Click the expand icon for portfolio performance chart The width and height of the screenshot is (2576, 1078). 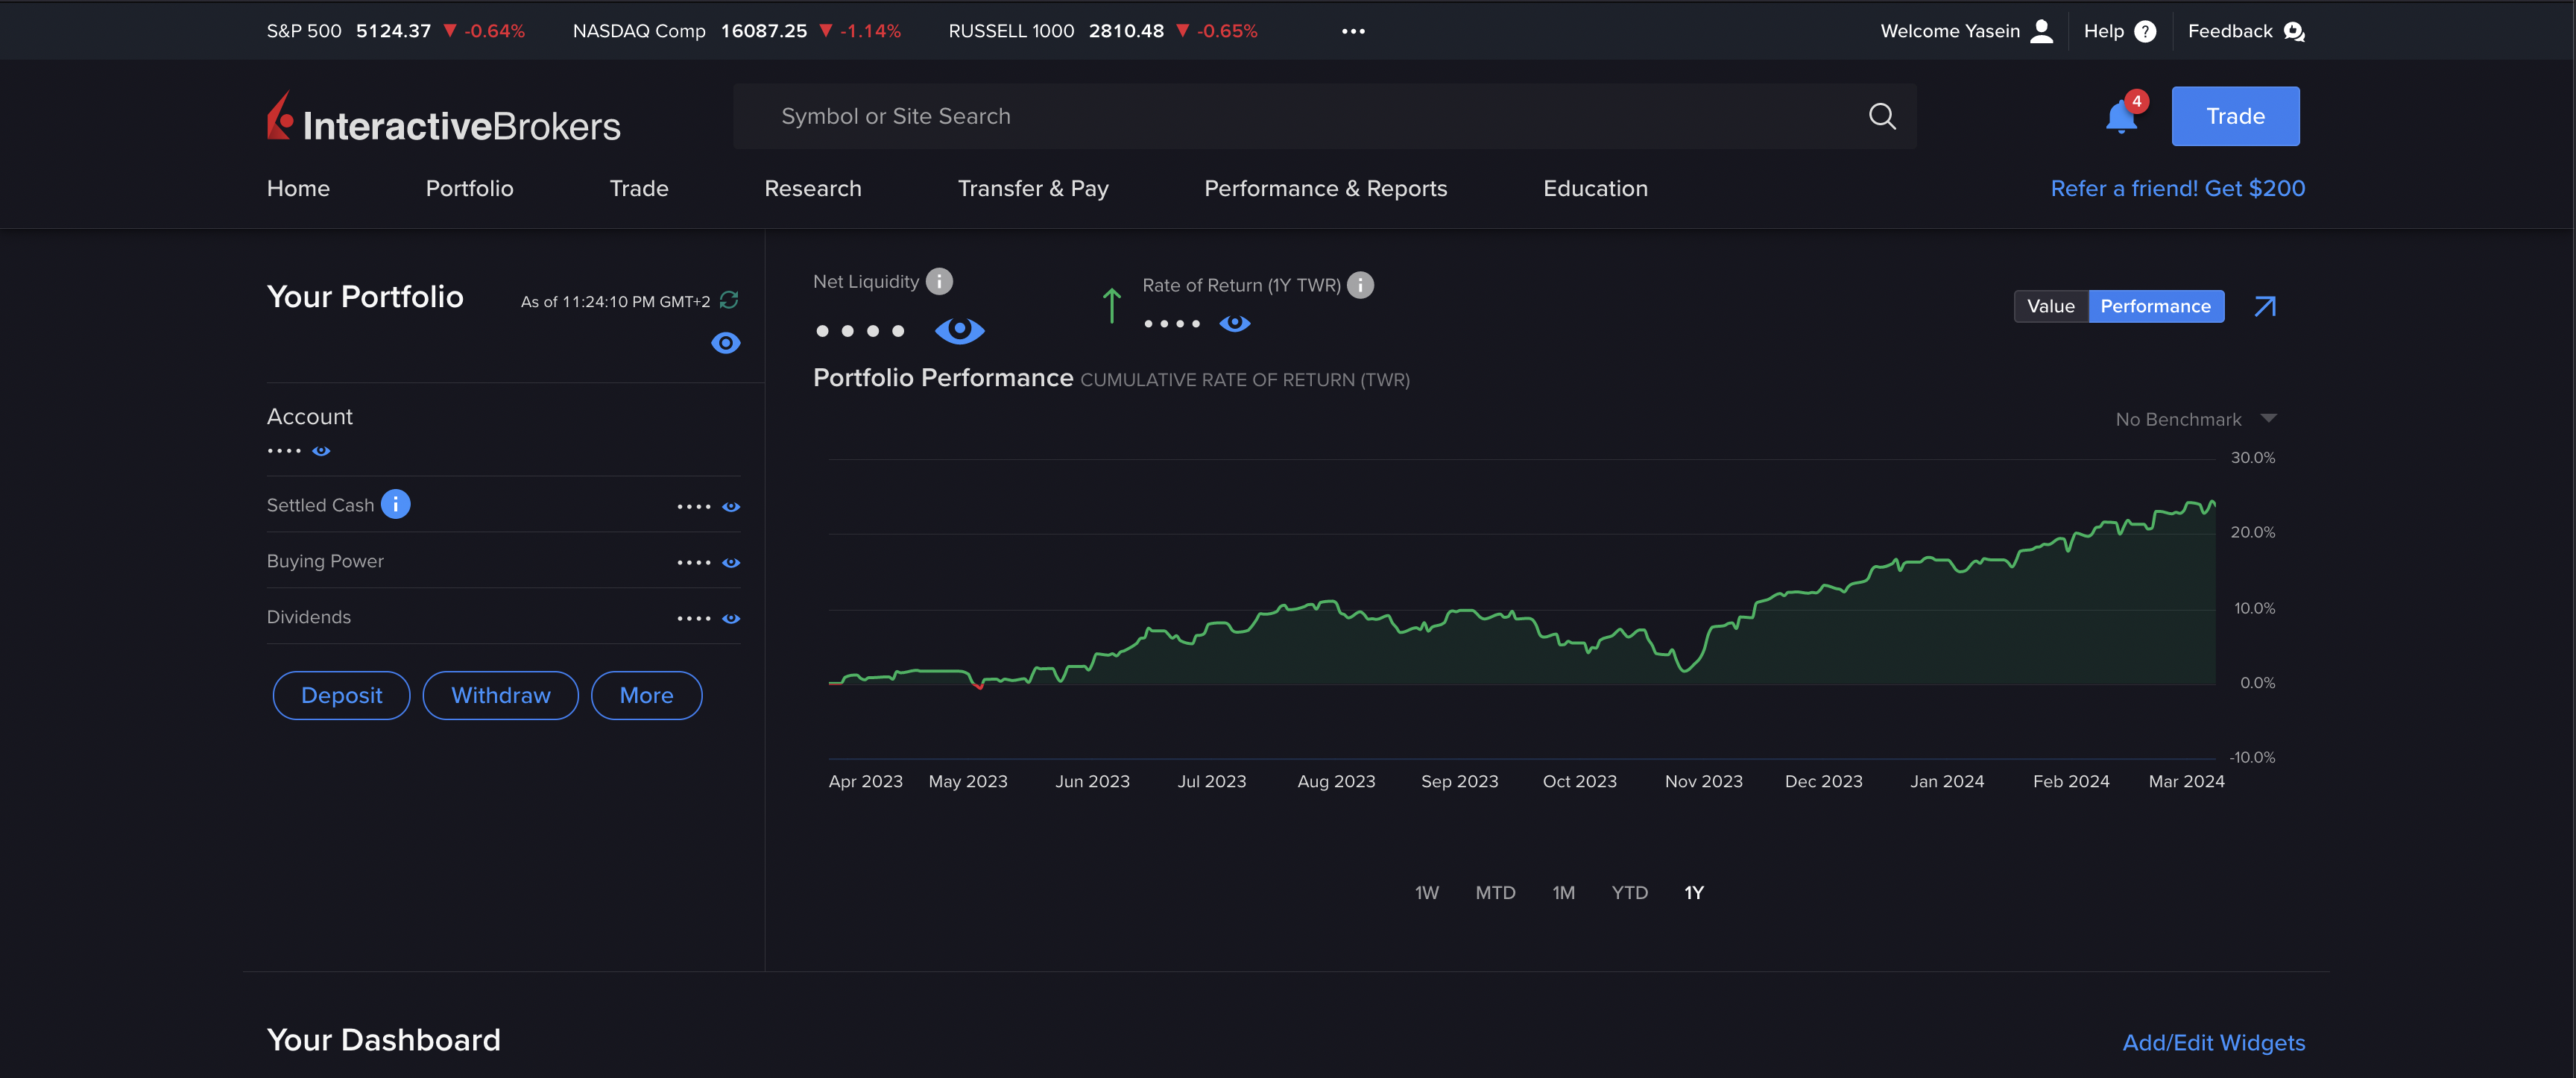coord(2265,306)
